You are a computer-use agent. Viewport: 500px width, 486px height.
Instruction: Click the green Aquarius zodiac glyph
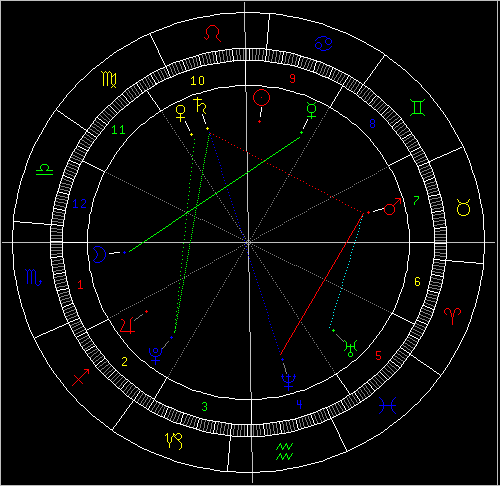click(284, 451)
